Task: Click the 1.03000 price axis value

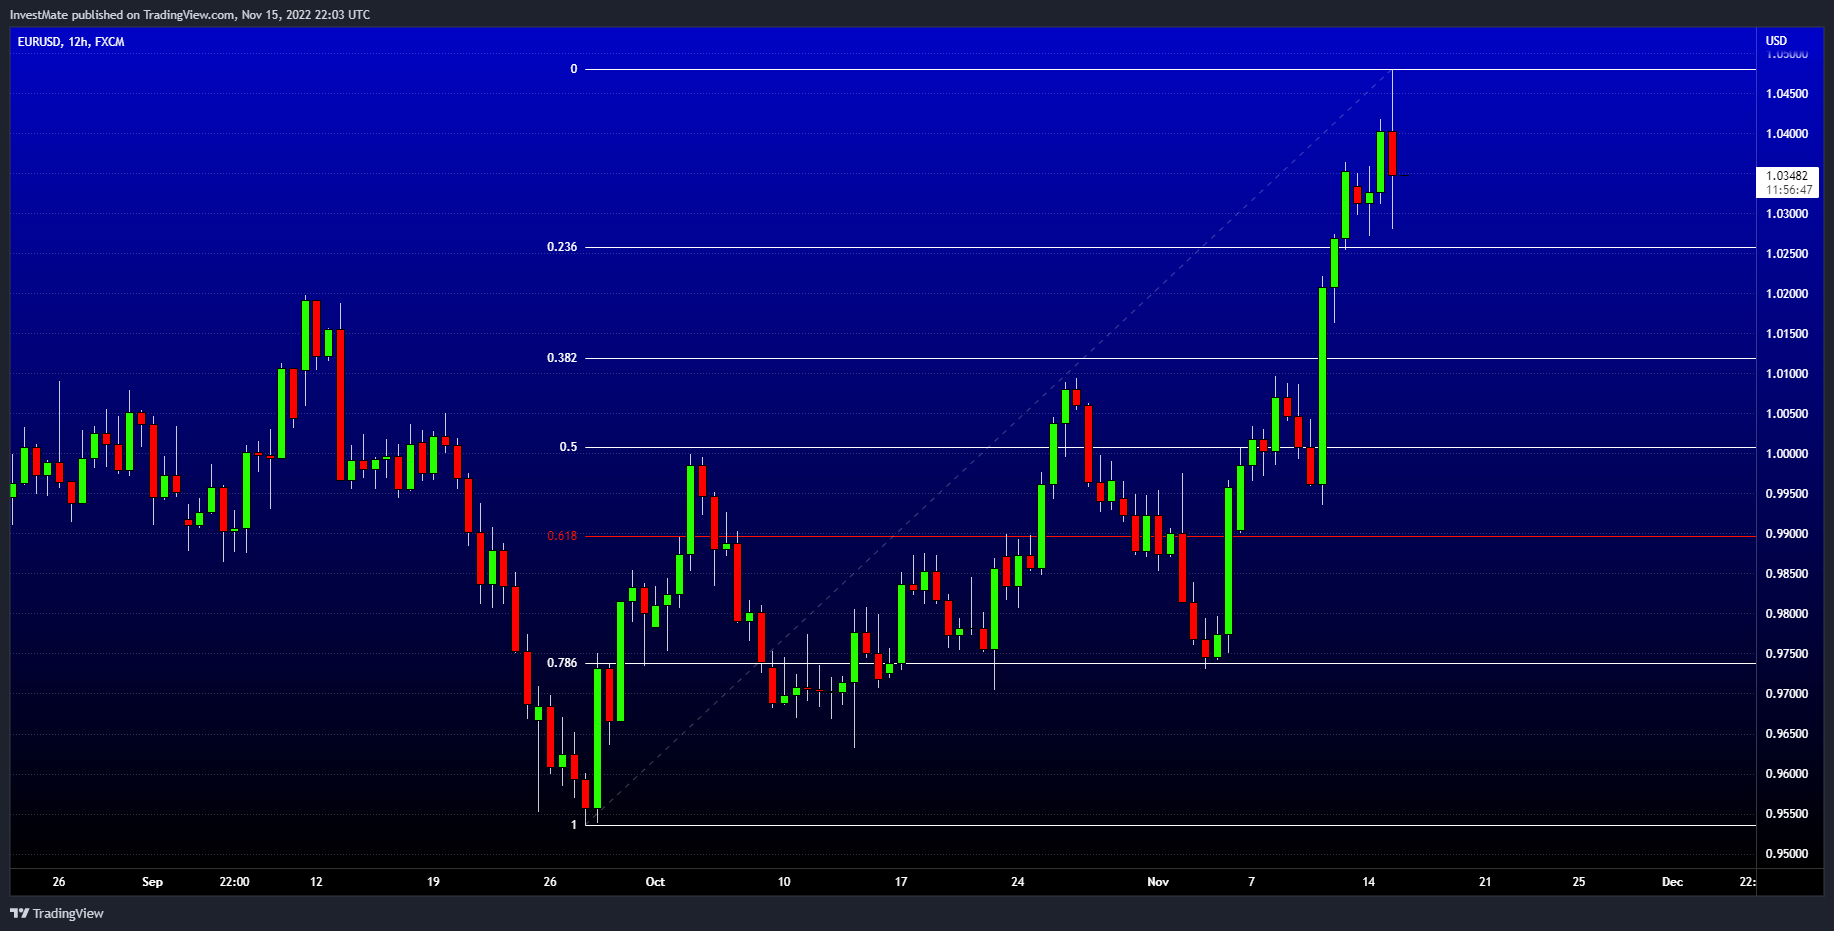Action: (x=1787, y=214)
